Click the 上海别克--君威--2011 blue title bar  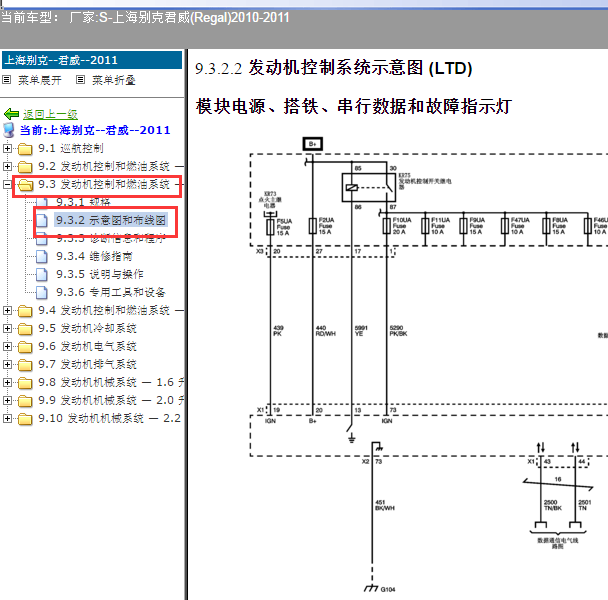(92, 60)
